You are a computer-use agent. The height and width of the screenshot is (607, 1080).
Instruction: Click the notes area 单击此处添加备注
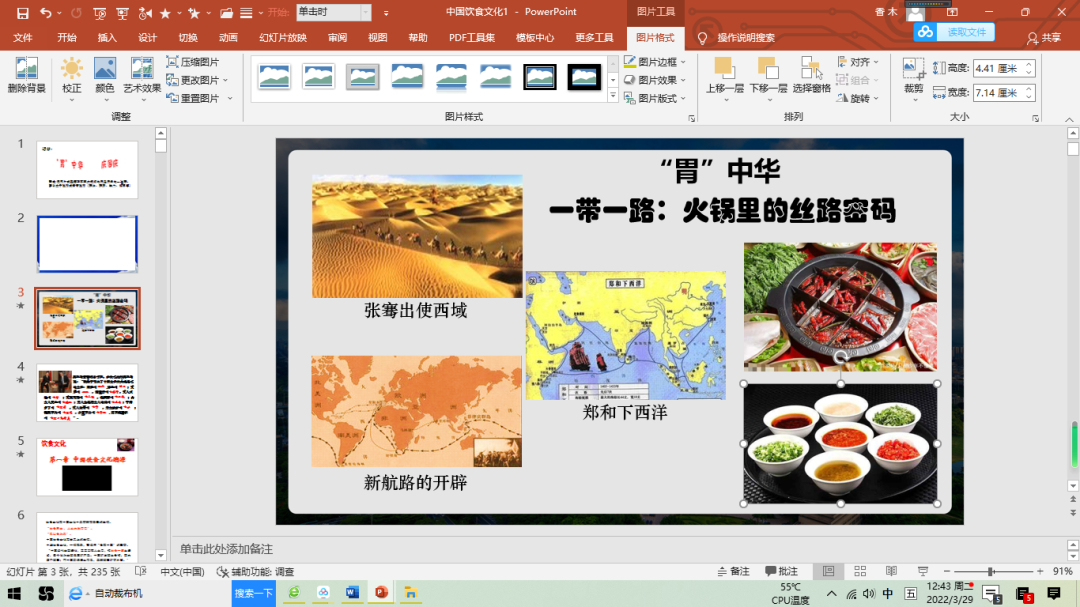226,548
